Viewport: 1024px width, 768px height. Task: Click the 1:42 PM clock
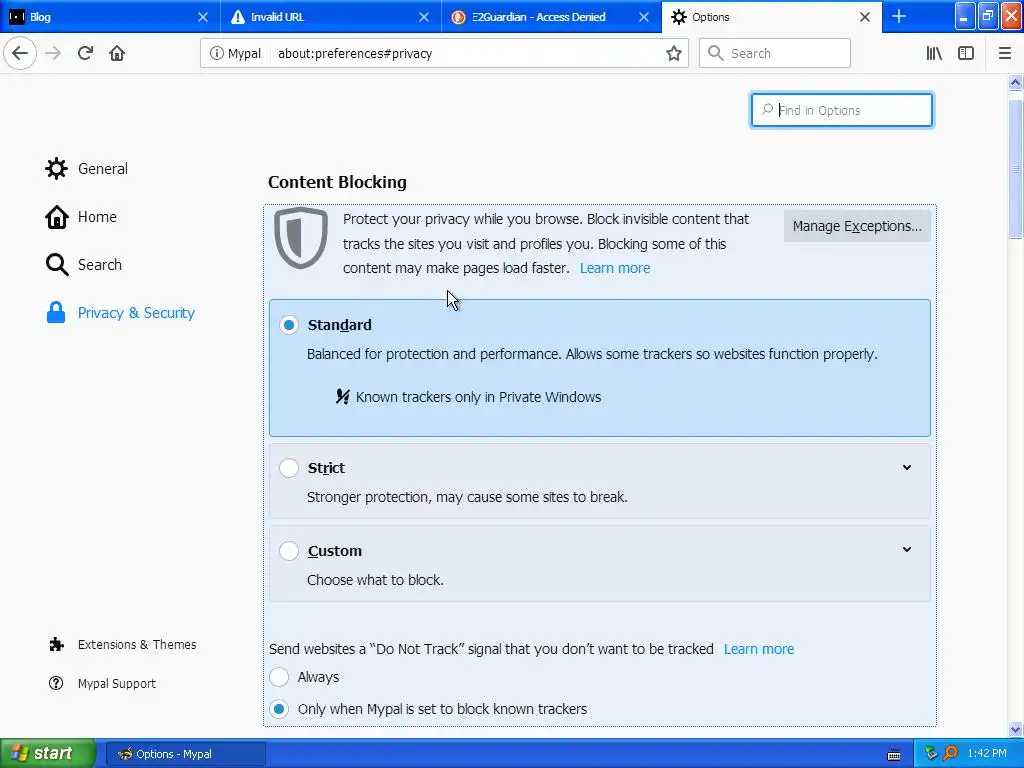point(987,754)
